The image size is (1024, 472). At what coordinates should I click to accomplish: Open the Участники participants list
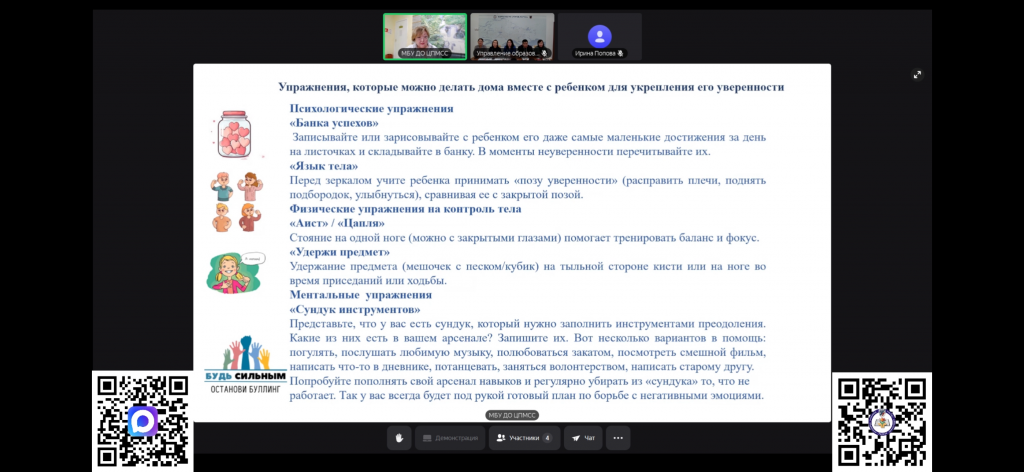click(x=524, y=438)
